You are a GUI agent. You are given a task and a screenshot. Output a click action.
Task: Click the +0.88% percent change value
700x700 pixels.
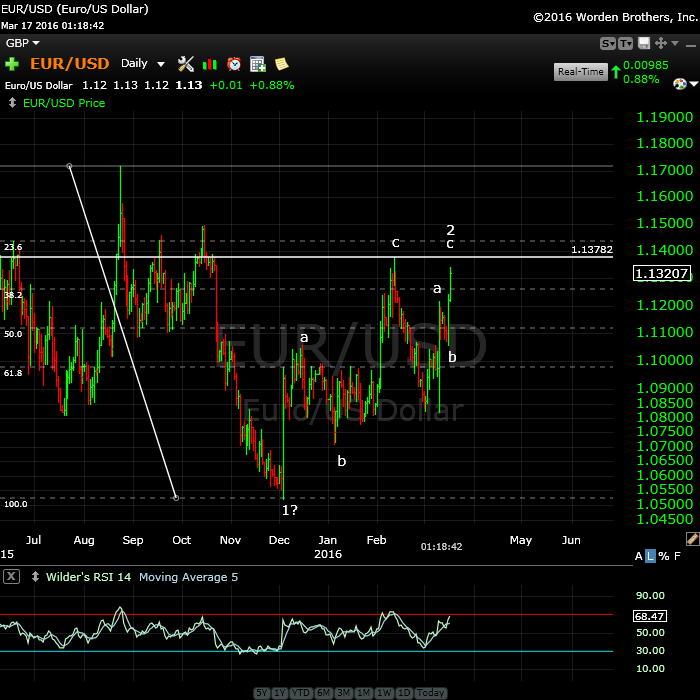(272, 85)
